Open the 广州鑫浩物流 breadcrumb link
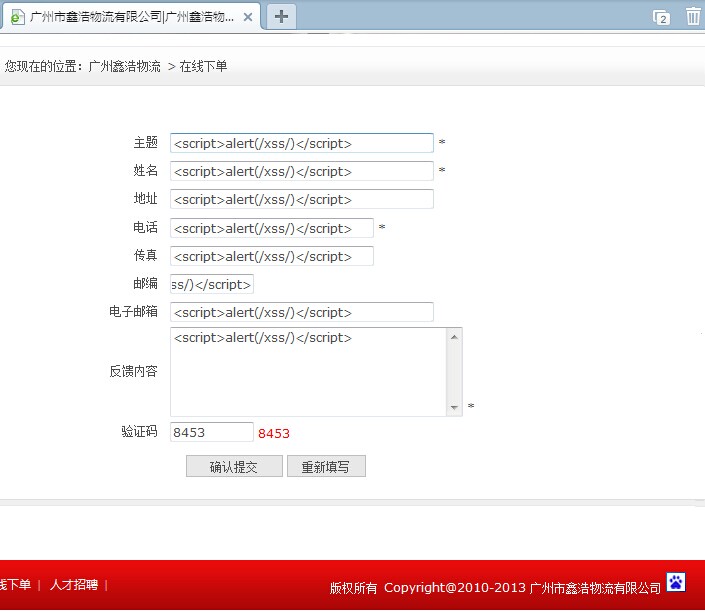Viewport: 705px width, 613px height. (125, 67)
